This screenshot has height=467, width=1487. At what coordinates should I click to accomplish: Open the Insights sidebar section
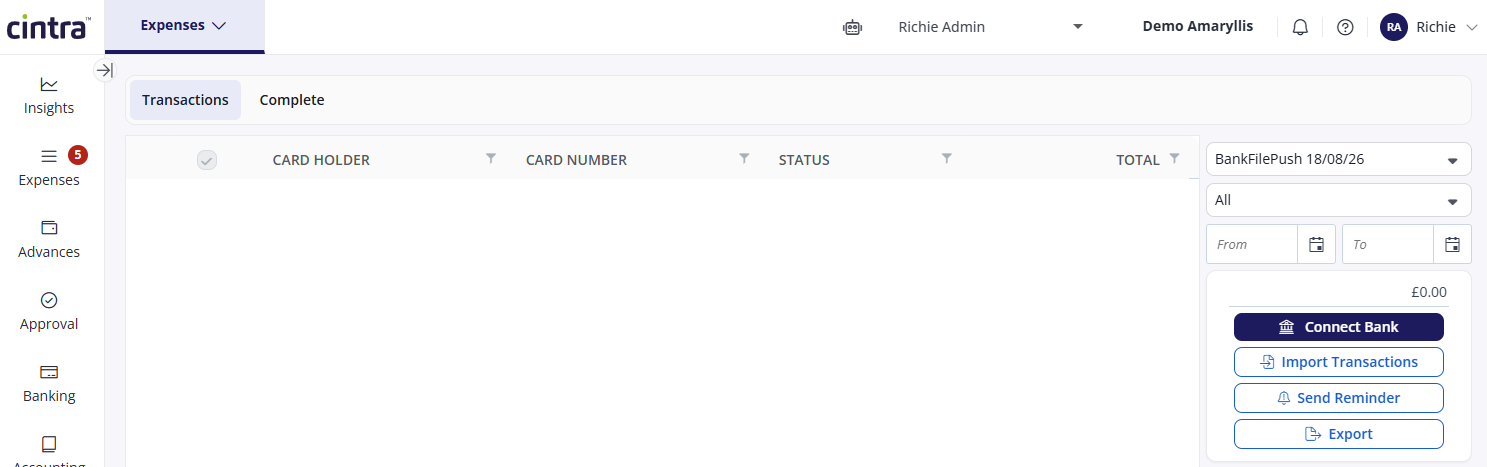tap(49, 96)
